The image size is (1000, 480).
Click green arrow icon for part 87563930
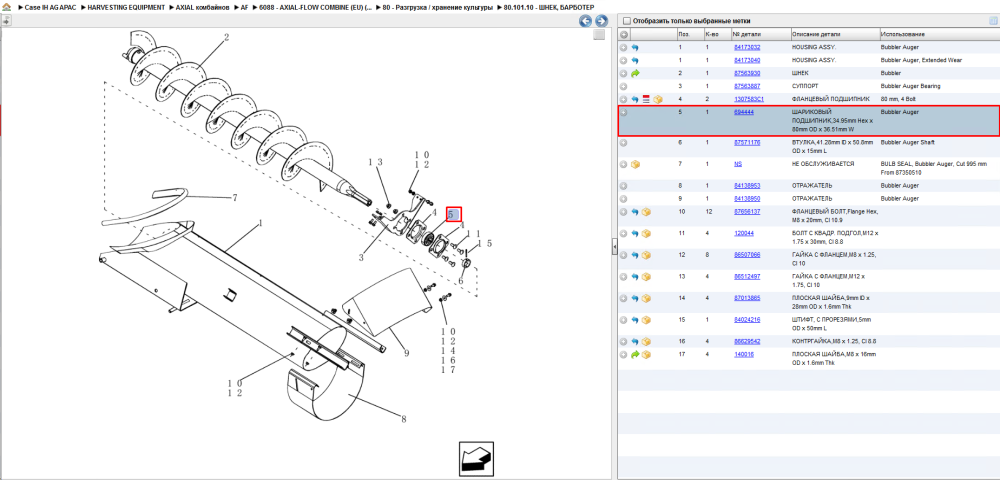[x=635, y=73]
